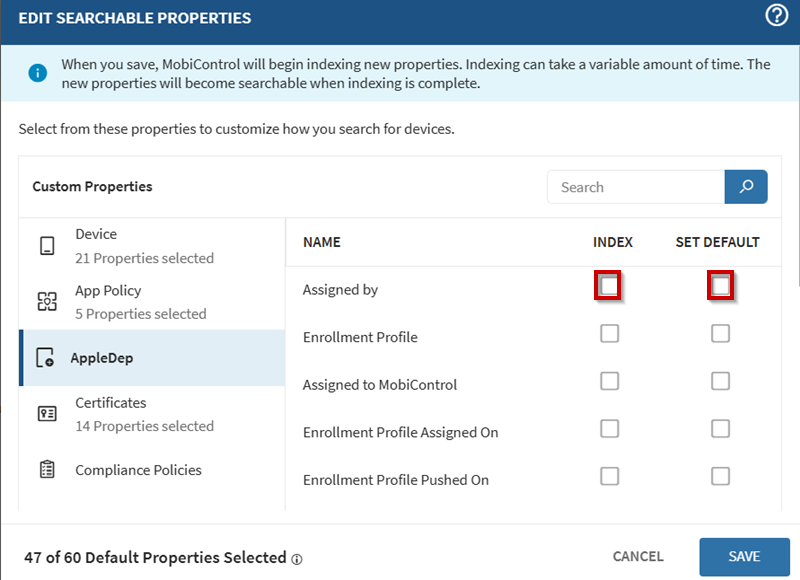This screenshot has width=800, height=580.
Task: Click the Certificates icon
Action: (x=47, y=414)
